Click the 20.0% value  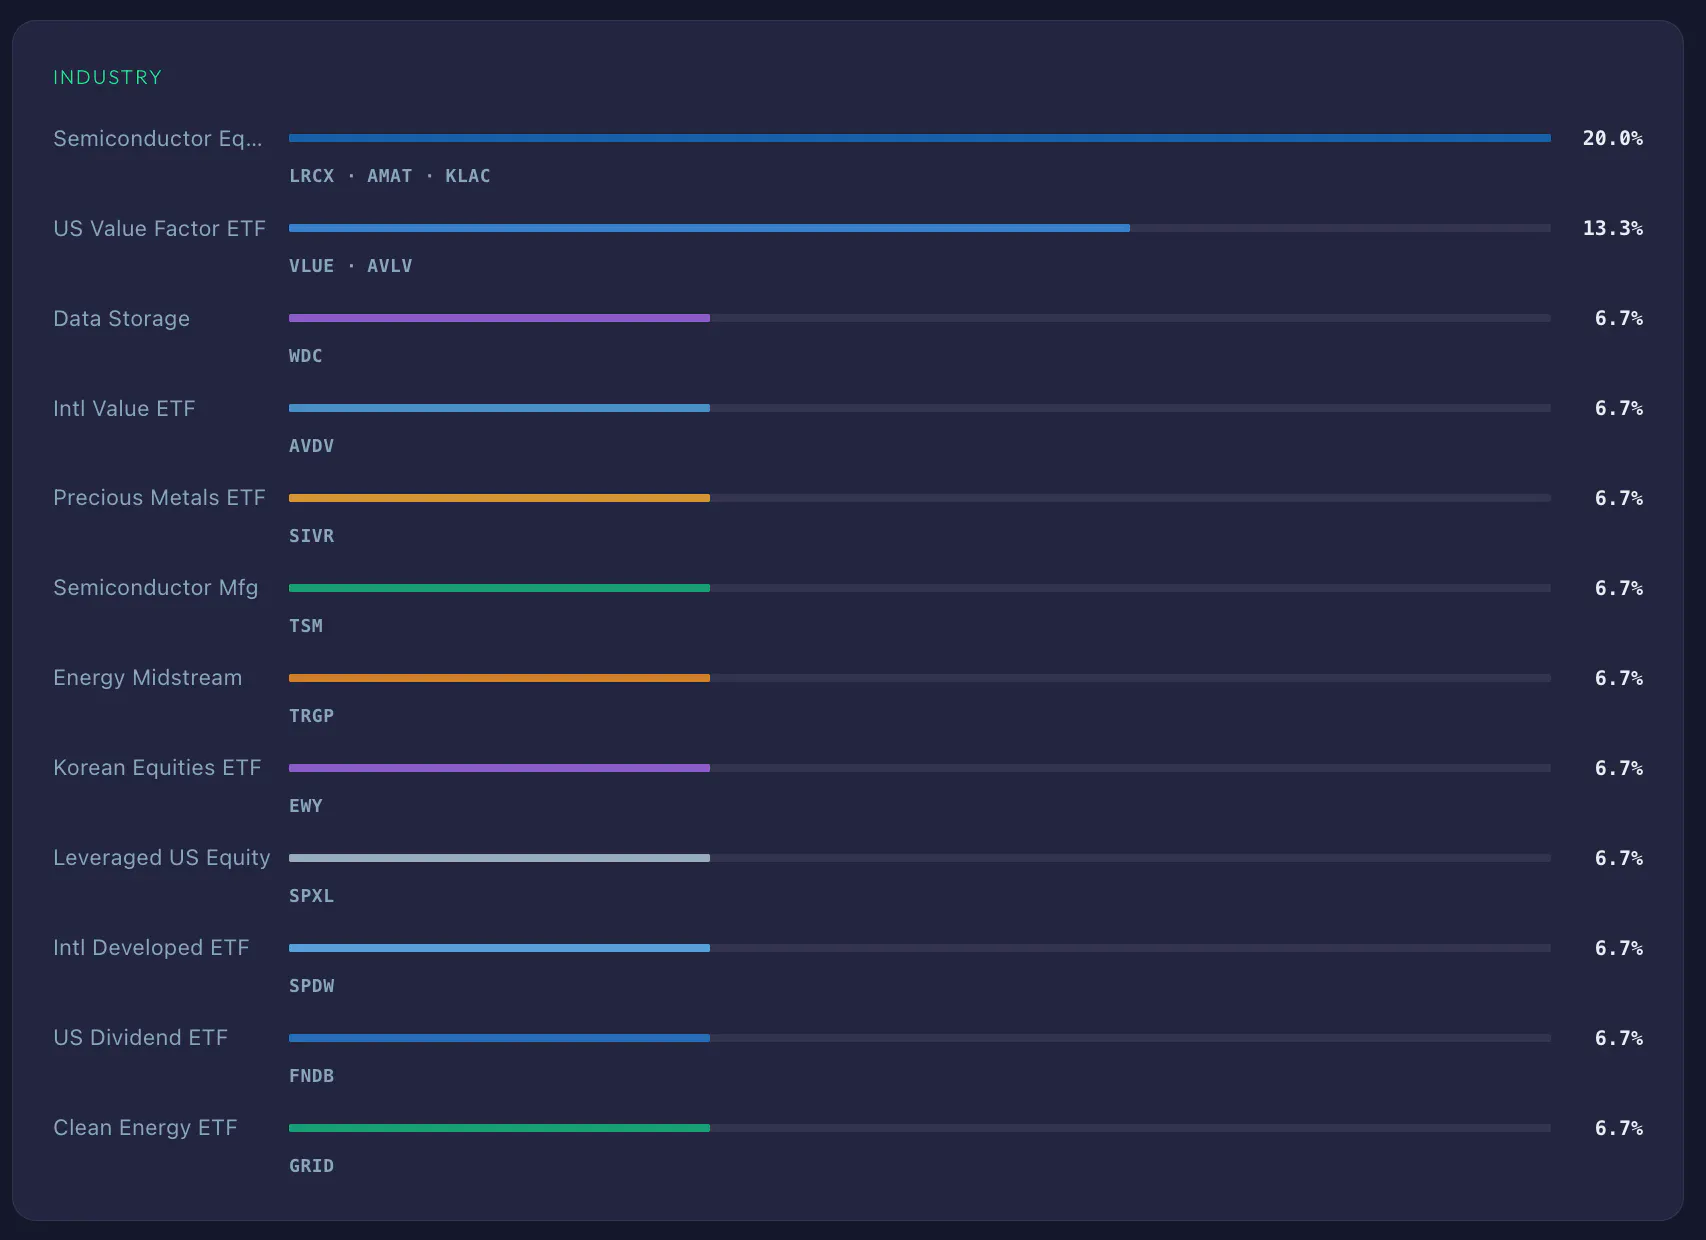(x=1613, y=138)
